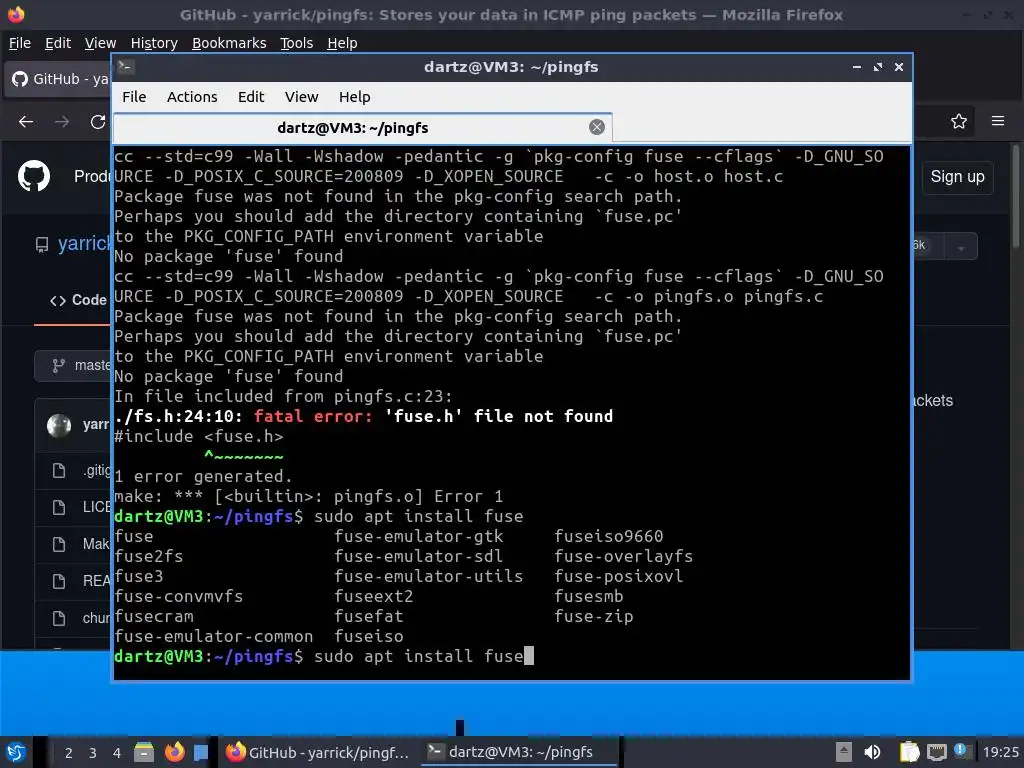The image size is (1024, 768).
Task: Open the Firefox hamburger menu
Action: pos(998,121)
